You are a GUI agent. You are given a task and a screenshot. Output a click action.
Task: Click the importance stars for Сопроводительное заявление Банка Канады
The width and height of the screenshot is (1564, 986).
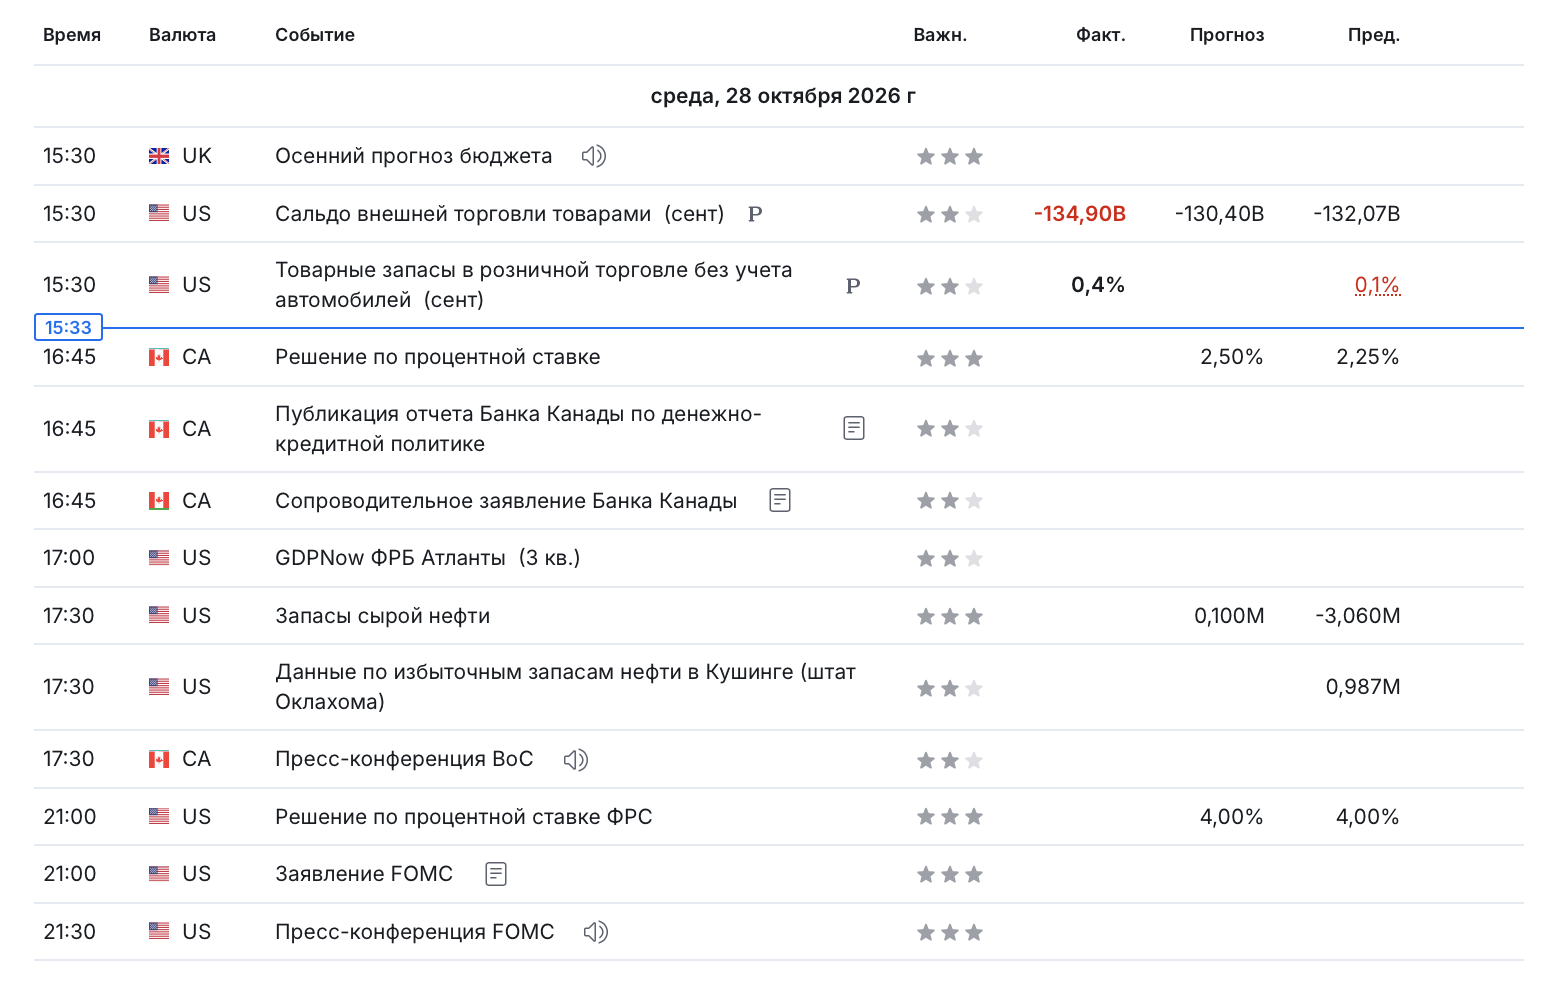tap(950, 500)
